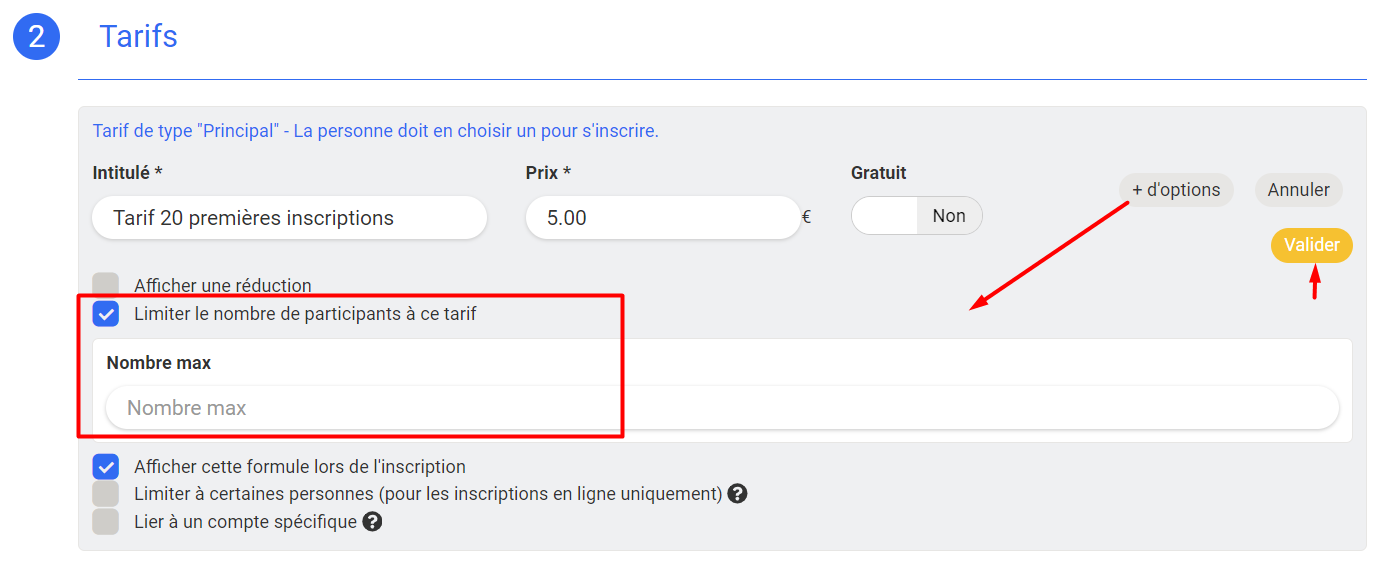1388x564 pixels.
Task: Expand the '+ d'options' button
Action: 1176,190
